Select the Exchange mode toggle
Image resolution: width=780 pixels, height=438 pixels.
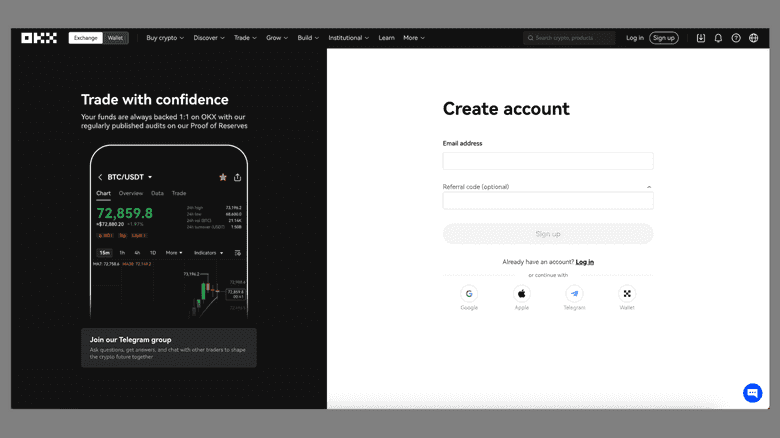[x=86, y=38]
